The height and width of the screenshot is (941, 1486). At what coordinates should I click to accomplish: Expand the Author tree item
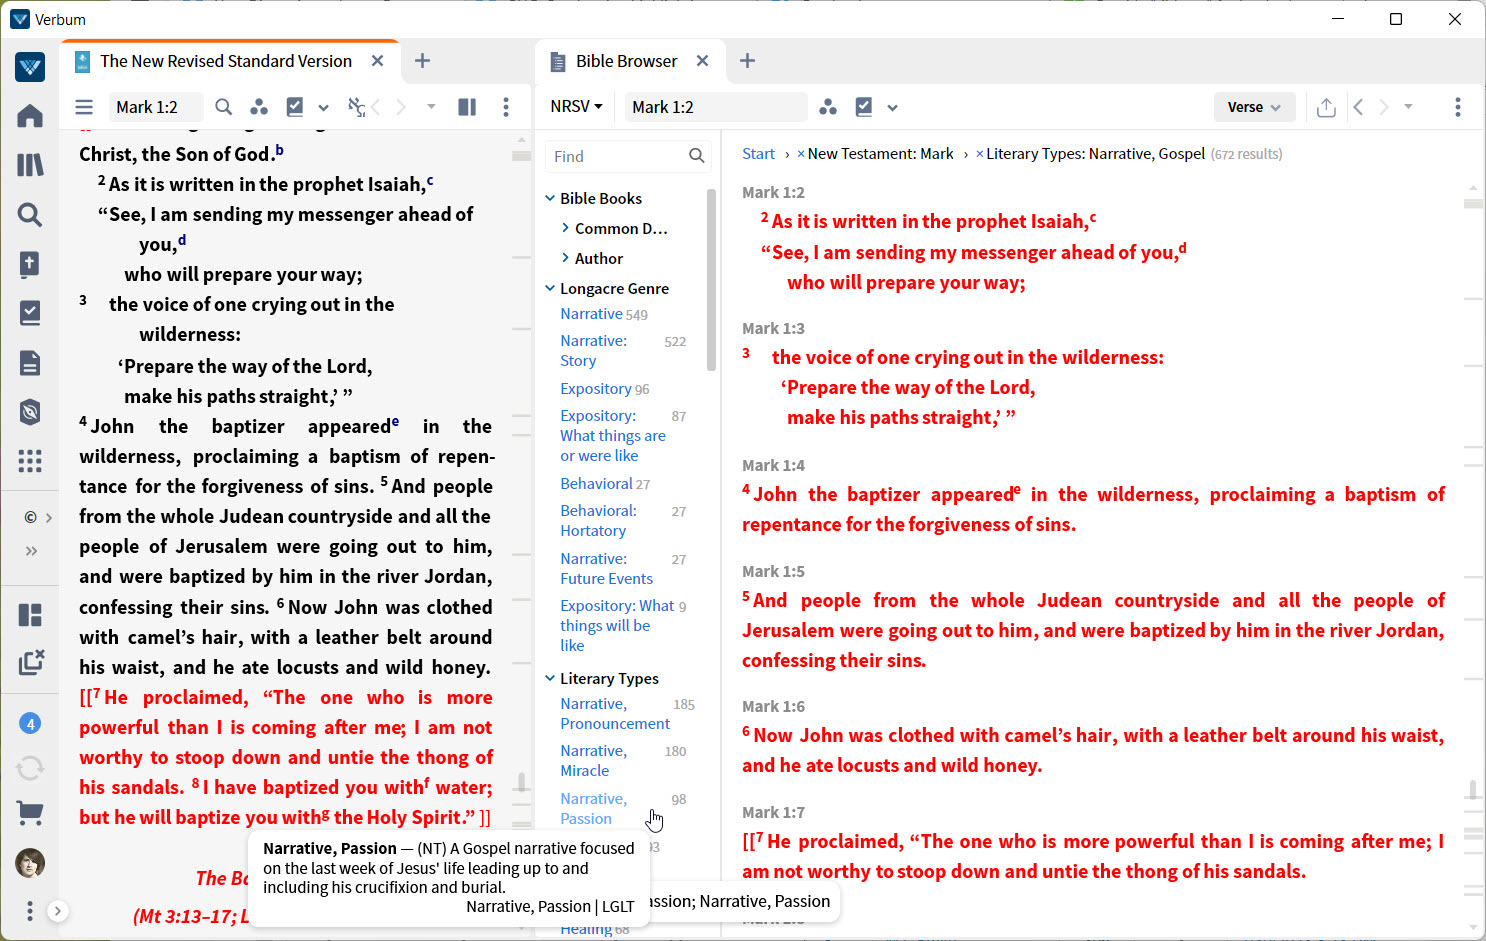pos(566,258)
